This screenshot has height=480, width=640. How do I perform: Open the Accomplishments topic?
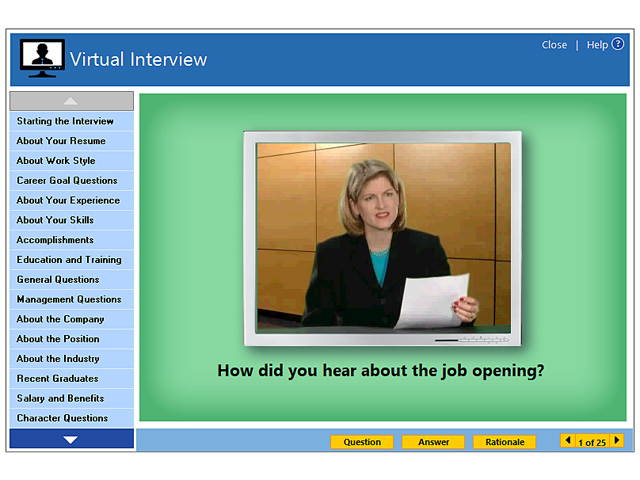coord(55,240)
